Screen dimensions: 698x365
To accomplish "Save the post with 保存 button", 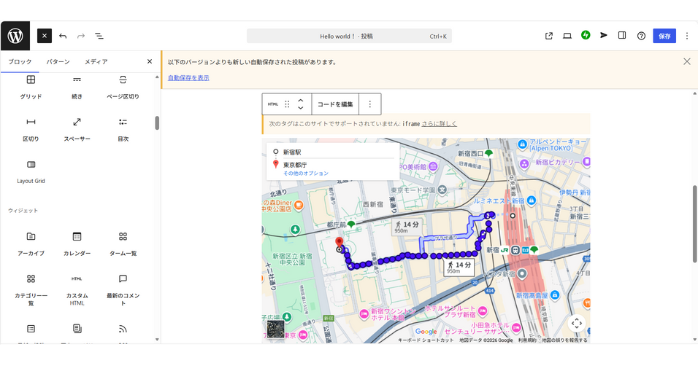I will (x=664, y=36).
